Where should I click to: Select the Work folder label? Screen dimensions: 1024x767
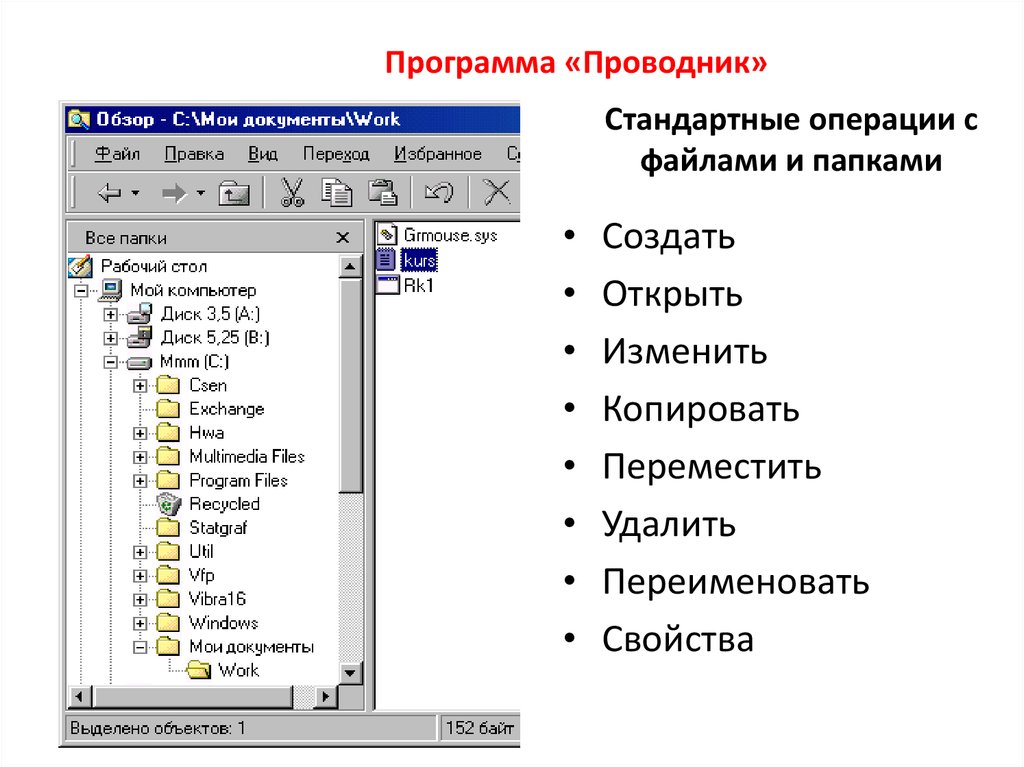coord(239,670)
